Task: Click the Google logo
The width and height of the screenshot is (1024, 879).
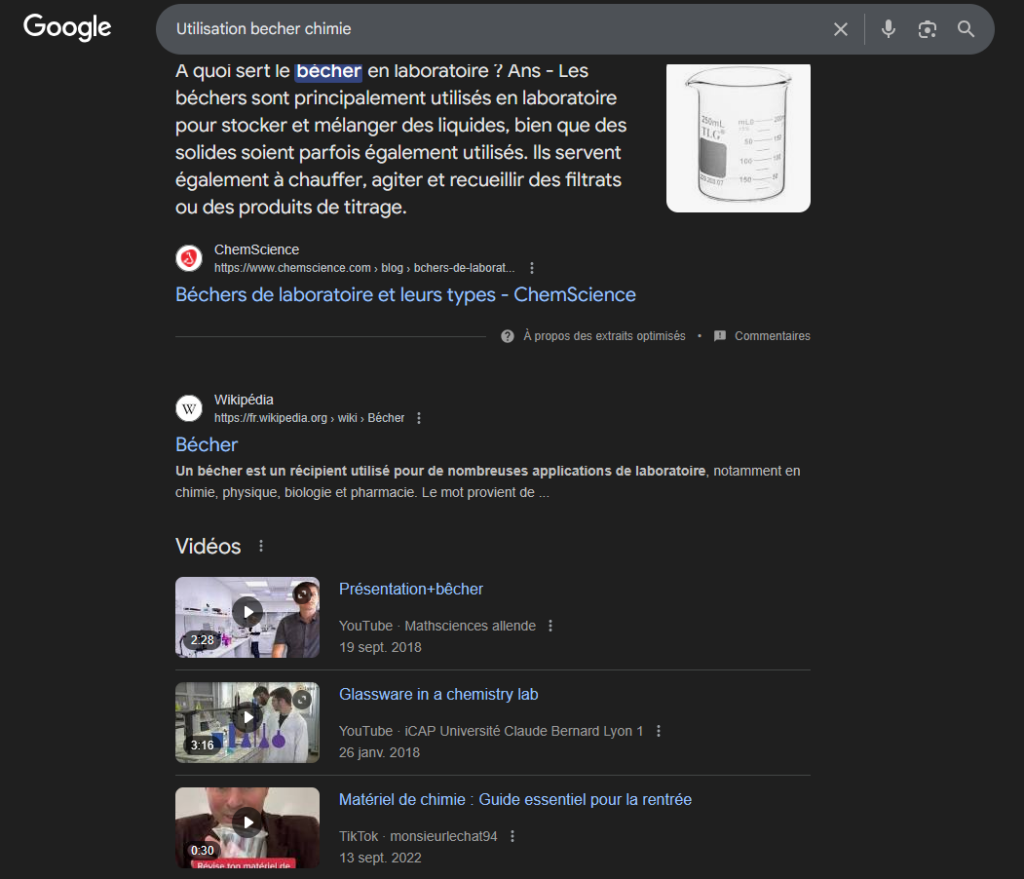Action: coord(67,28)
